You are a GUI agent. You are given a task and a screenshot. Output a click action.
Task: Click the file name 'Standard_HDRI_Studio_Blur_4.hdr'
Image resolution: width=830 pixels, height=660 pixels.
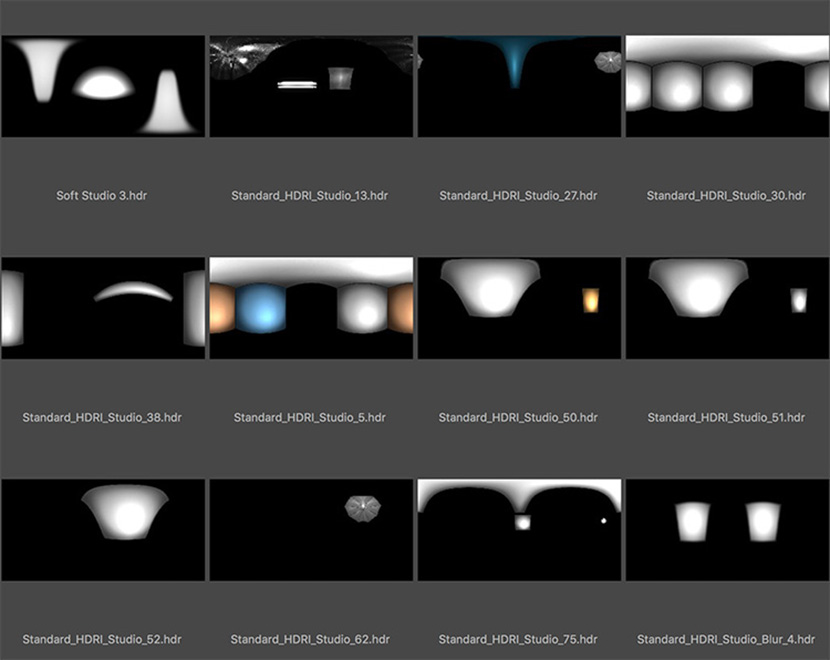(x=726, y=639)
